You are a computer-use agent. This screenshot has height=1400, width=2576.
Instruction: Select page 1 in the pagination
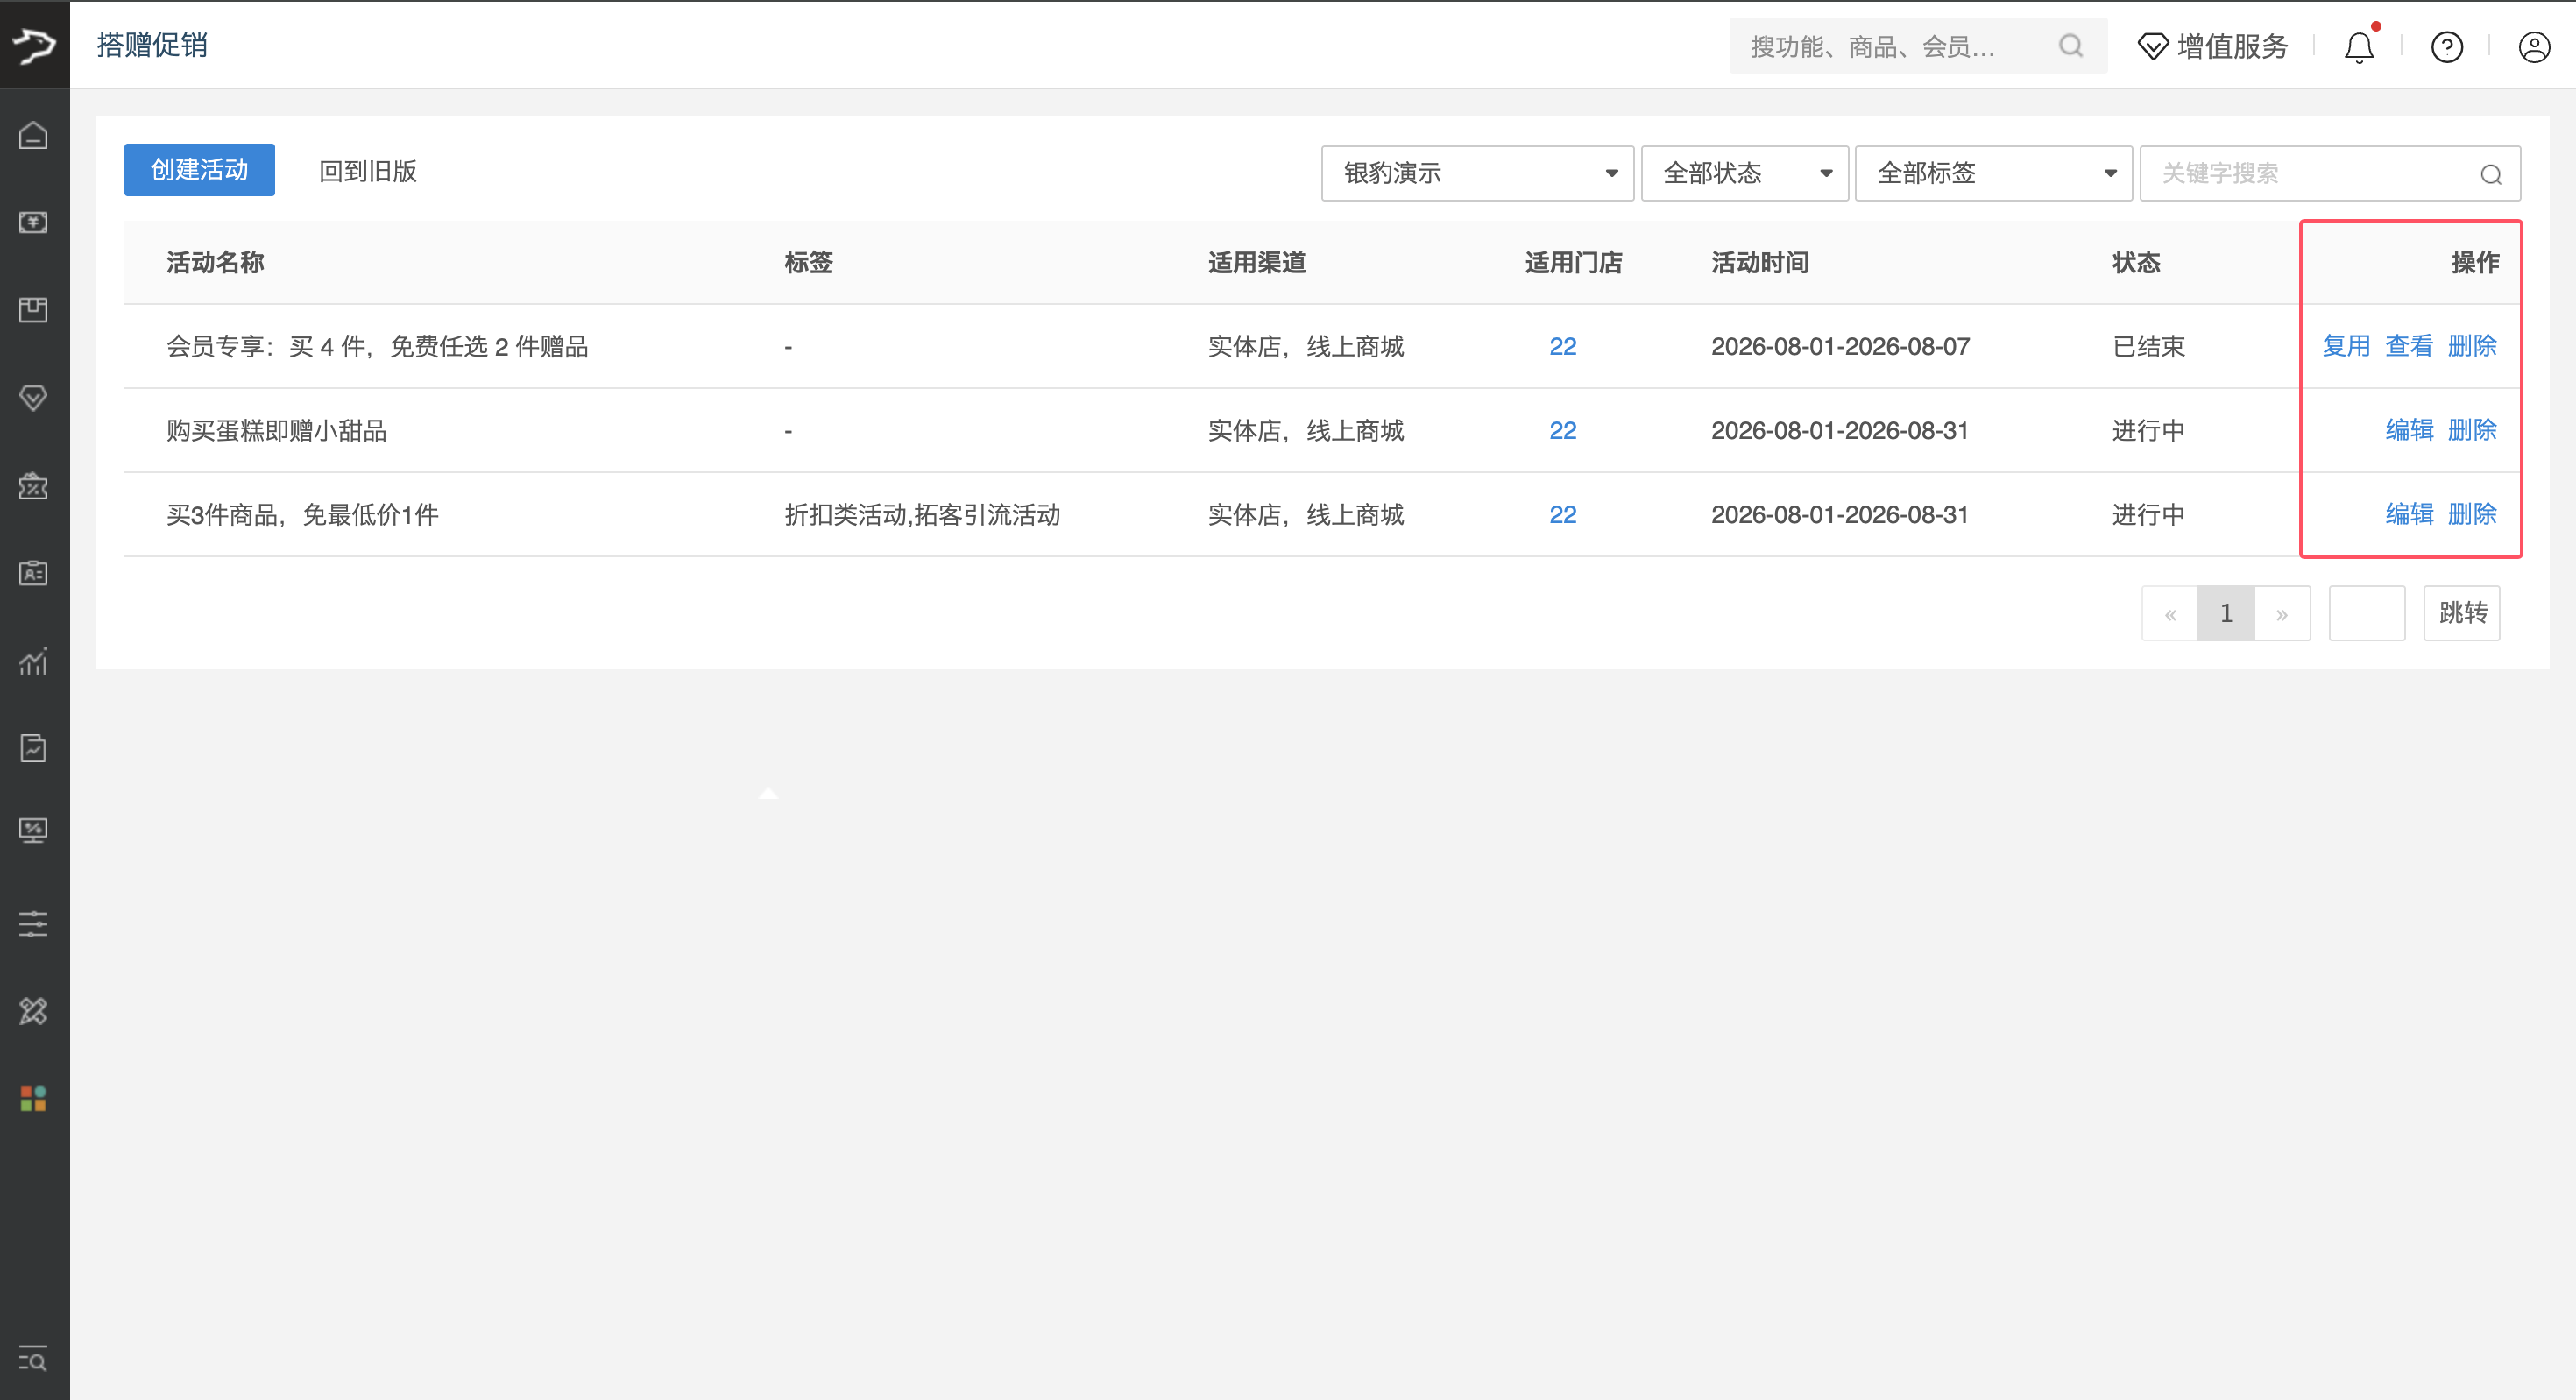pos(2226,614)
